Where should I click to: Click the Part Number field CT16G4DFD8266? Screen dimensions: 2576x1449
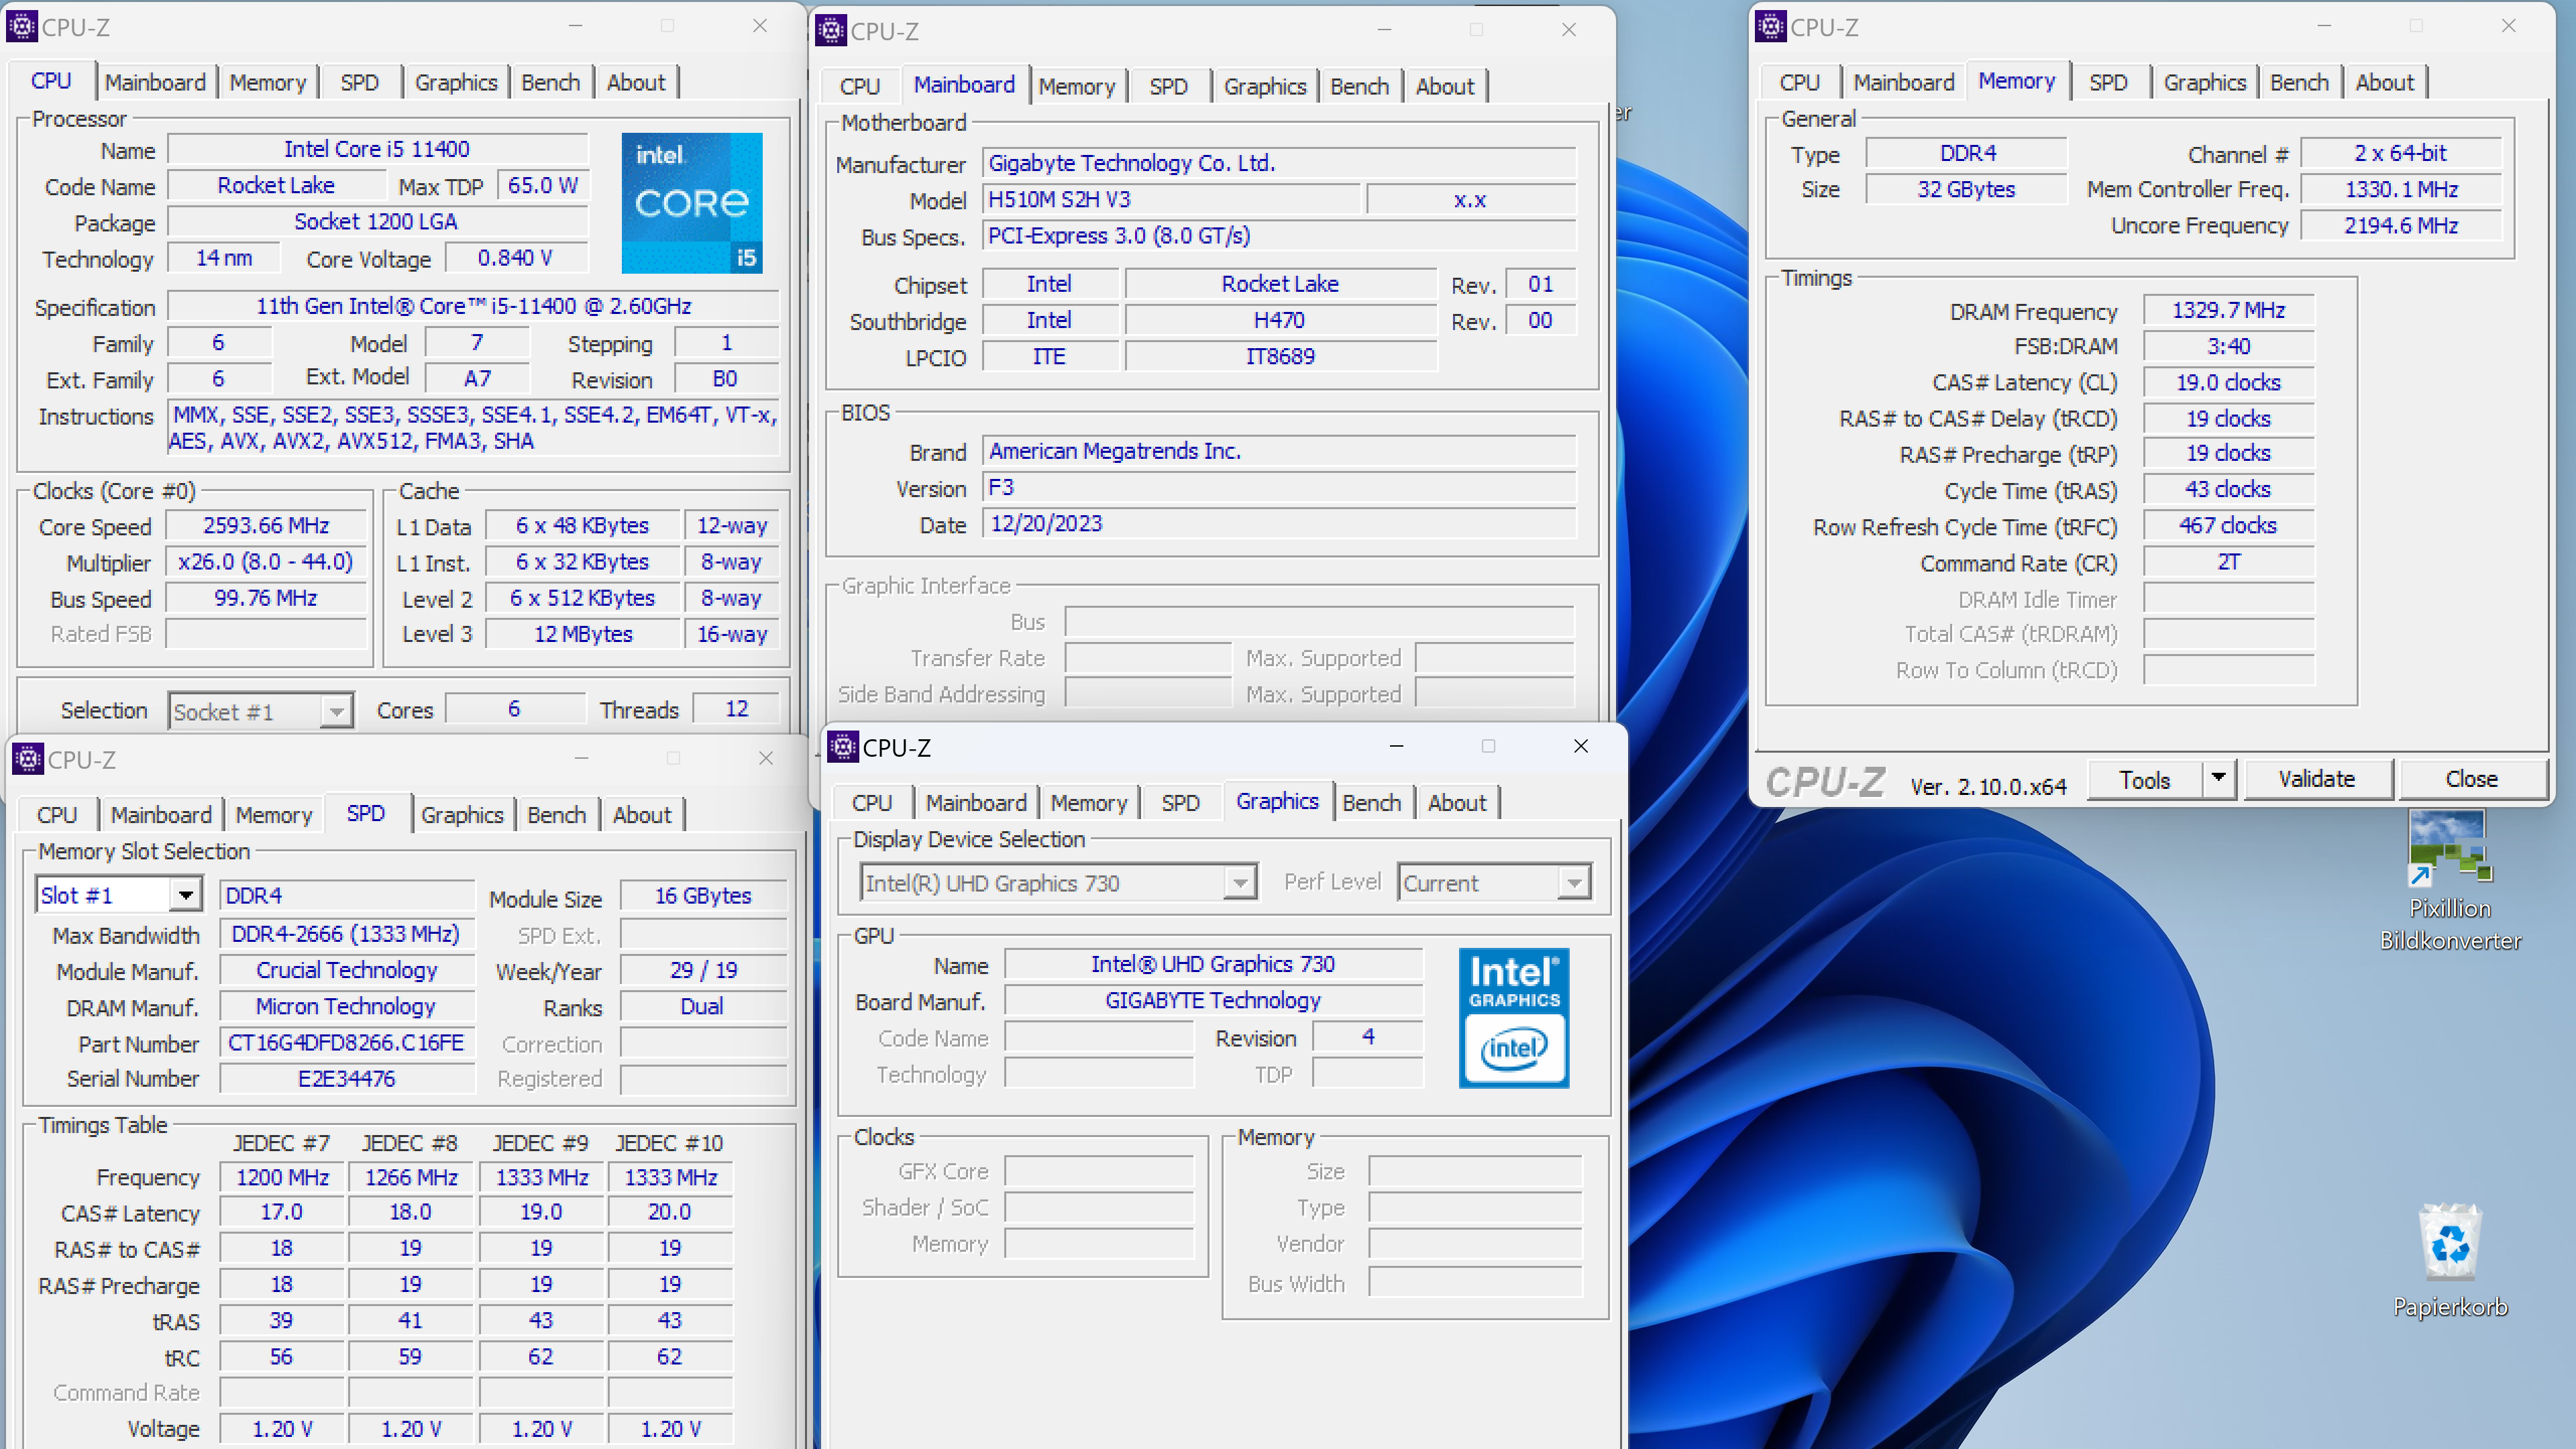pos(346,1043)
